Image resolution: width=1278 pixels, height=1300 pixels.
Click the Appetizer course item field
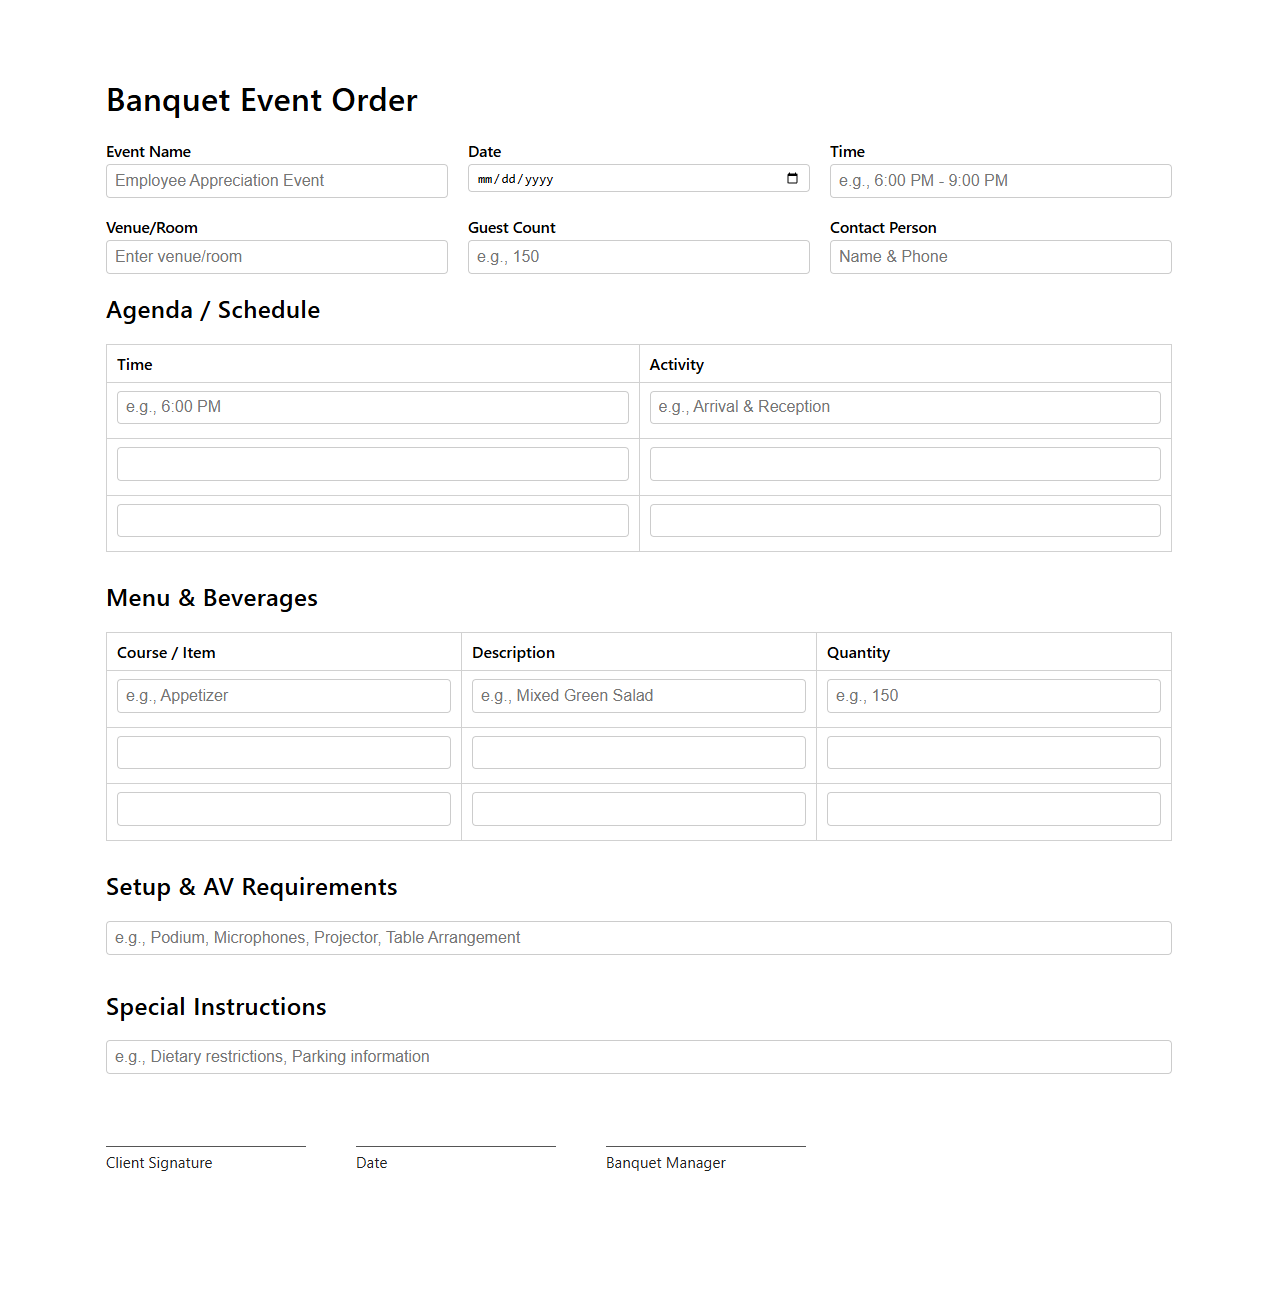(283, 695)
